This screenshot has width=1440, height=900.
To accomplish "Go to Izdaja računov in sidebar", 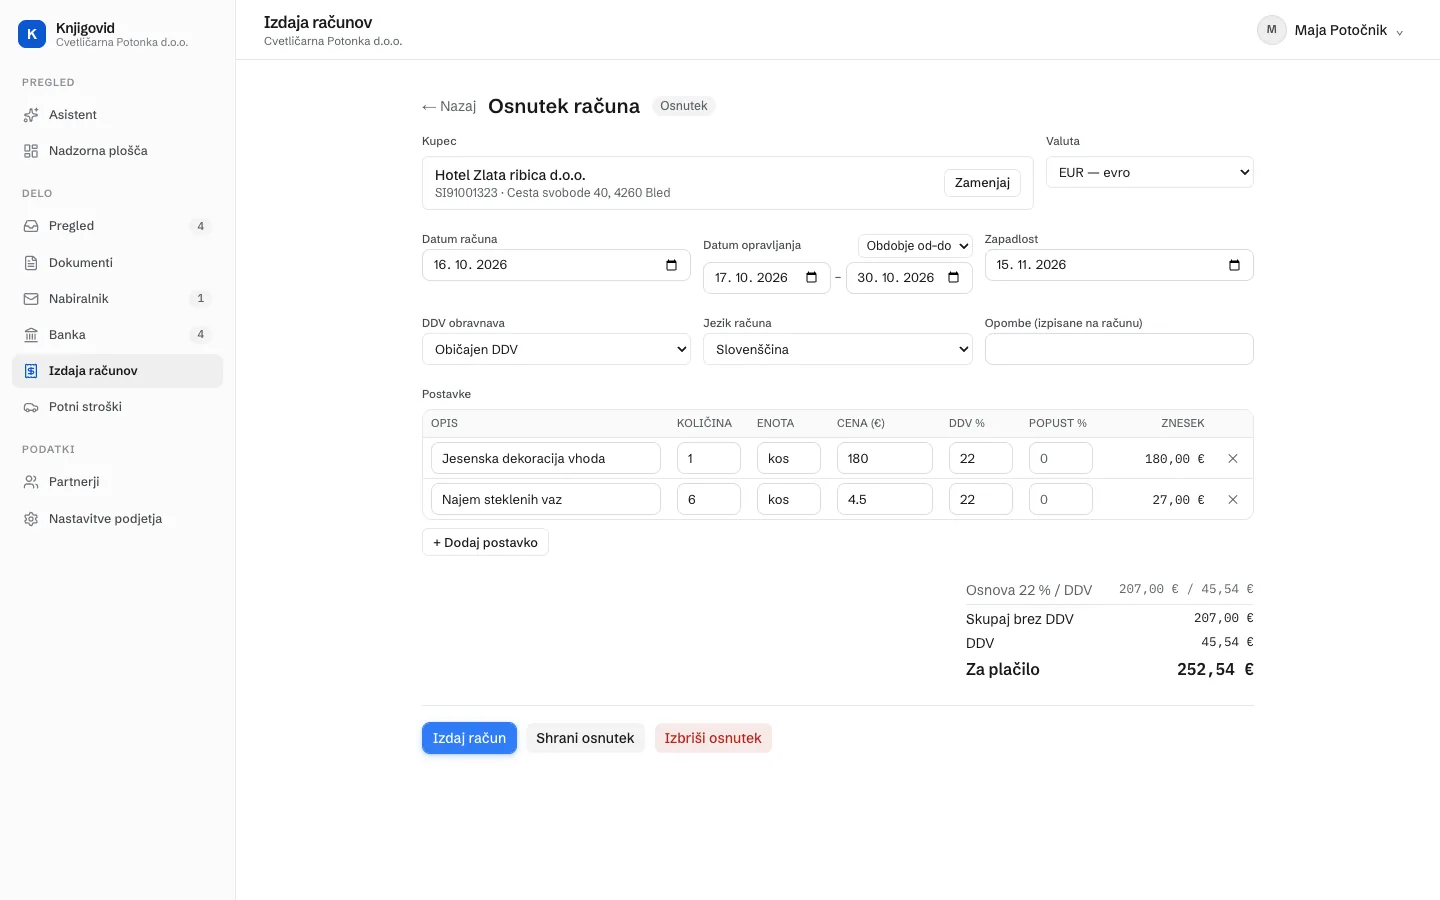I will tap(117, 371).
